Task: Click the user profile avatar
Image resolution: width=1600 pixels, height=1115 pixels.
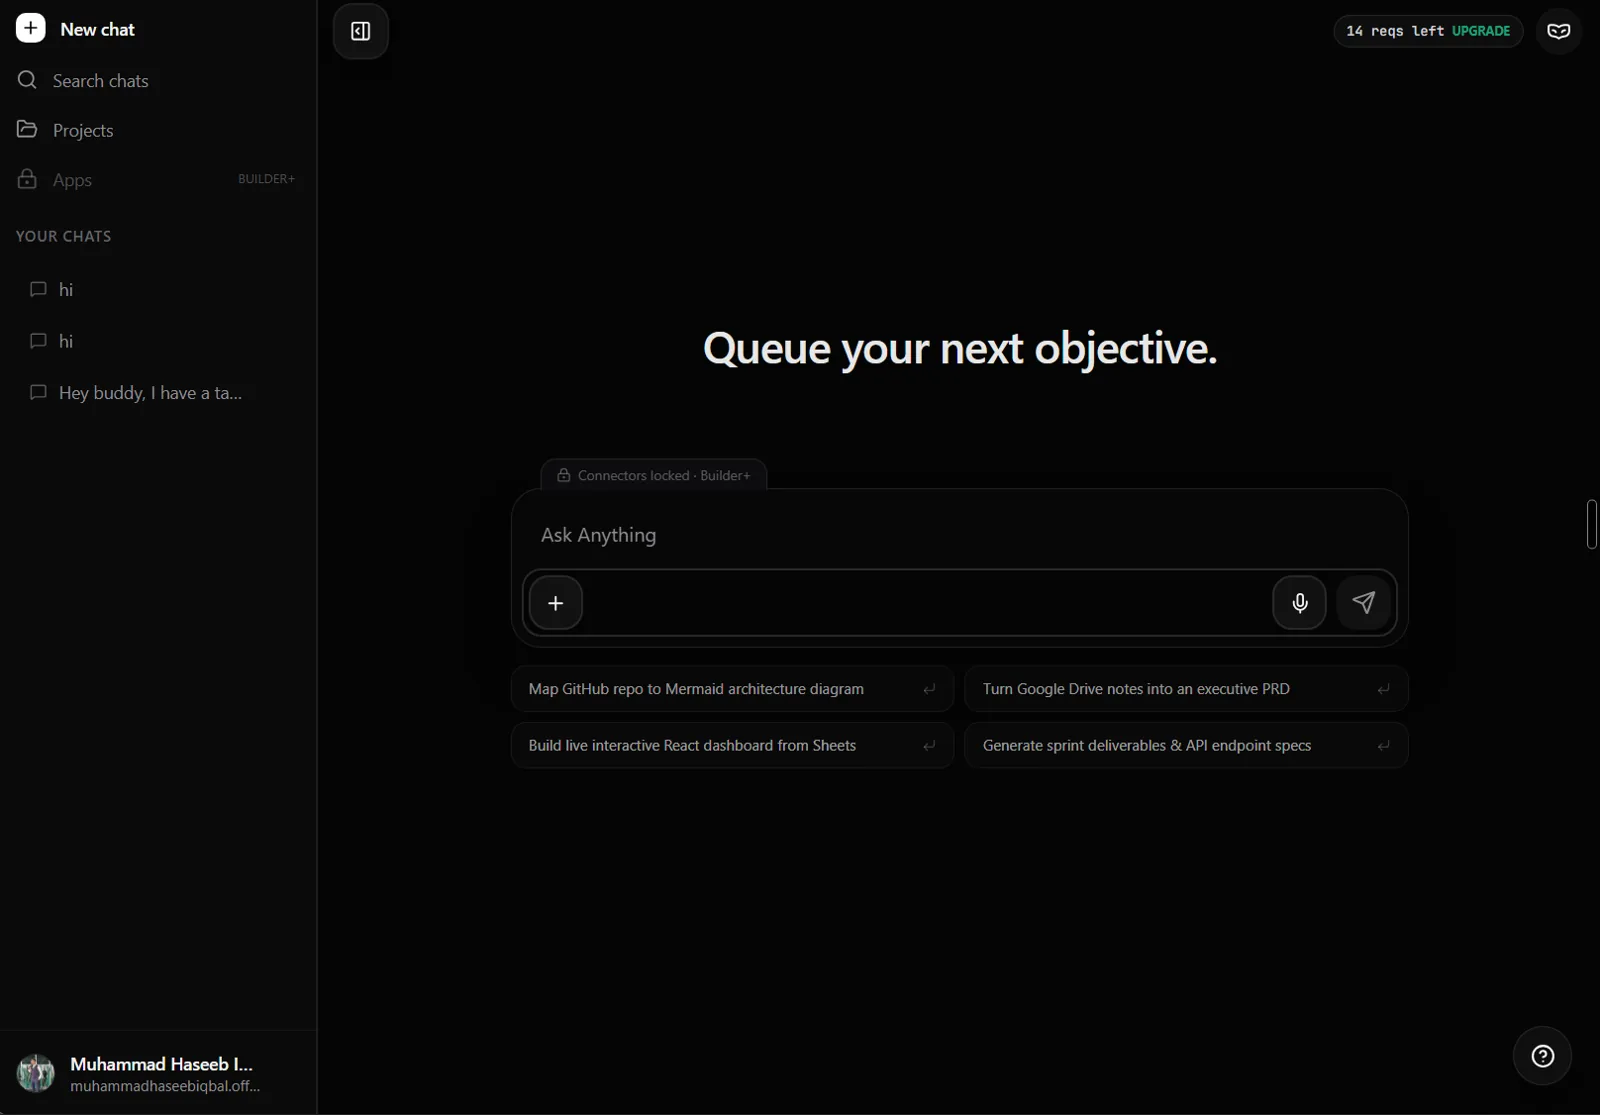Action: pos(36,1073)
